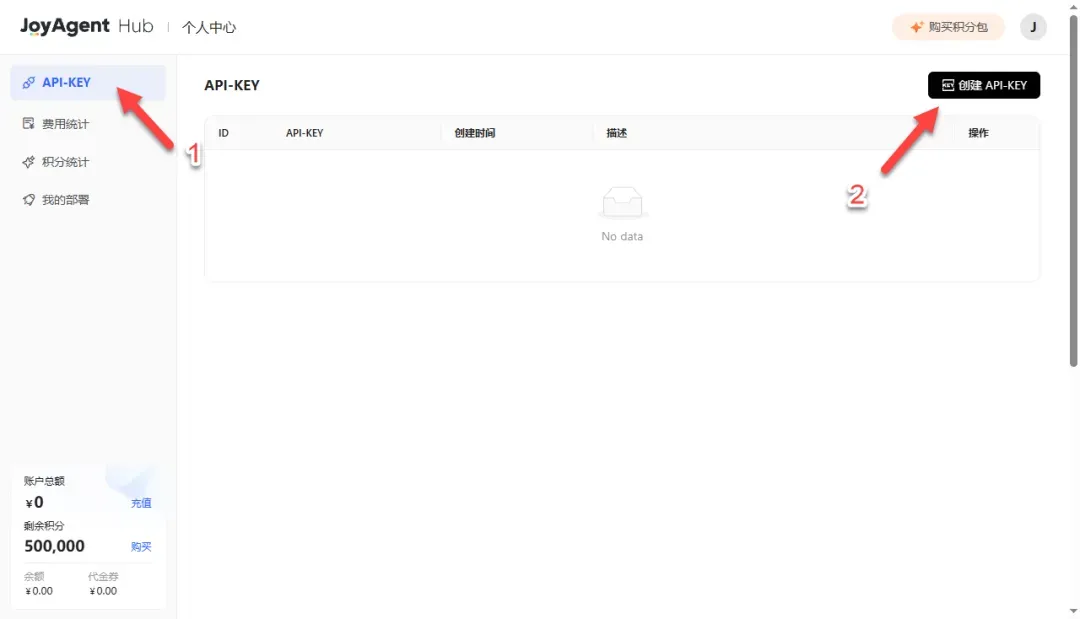Image resolution: width=1080 pixels, height=619 pixels.
Task: Click the 充值 recharge link
Action: pyautogui.click(x=141, y=503)
